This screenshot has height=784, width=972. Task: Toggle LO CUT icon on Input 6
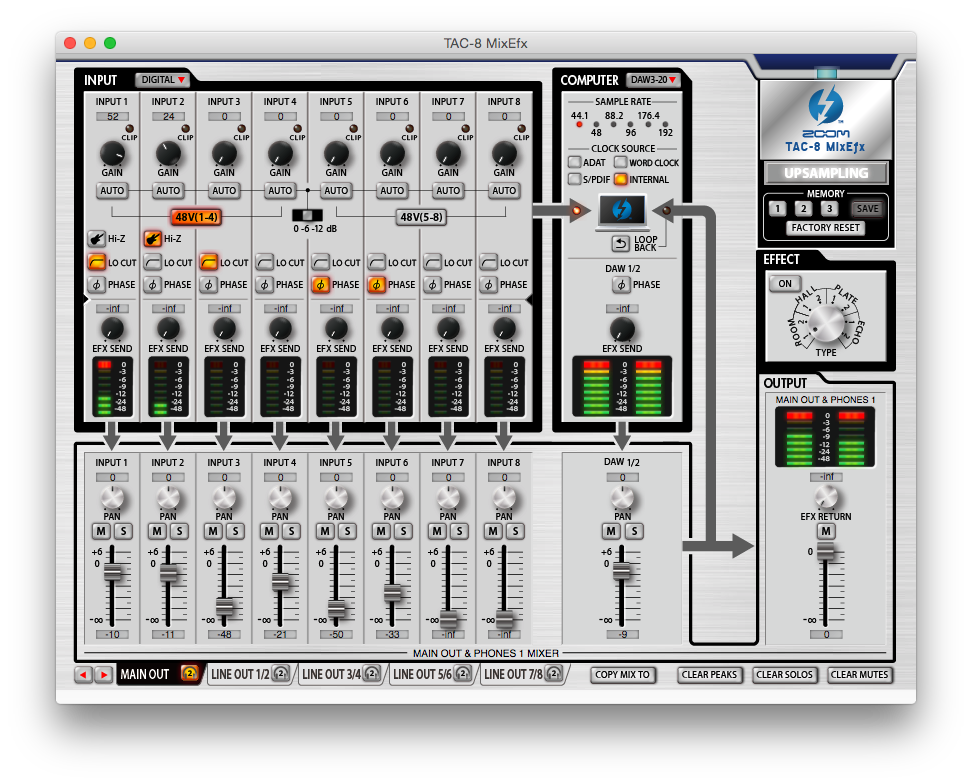376,262
